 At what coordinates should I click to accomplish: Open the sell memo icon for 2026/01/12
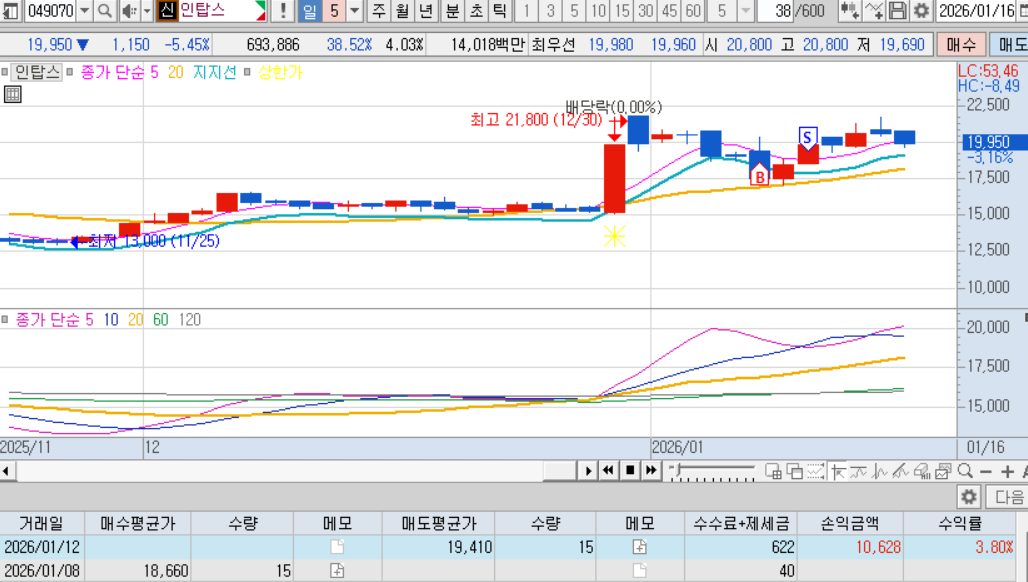pos(639,547)
